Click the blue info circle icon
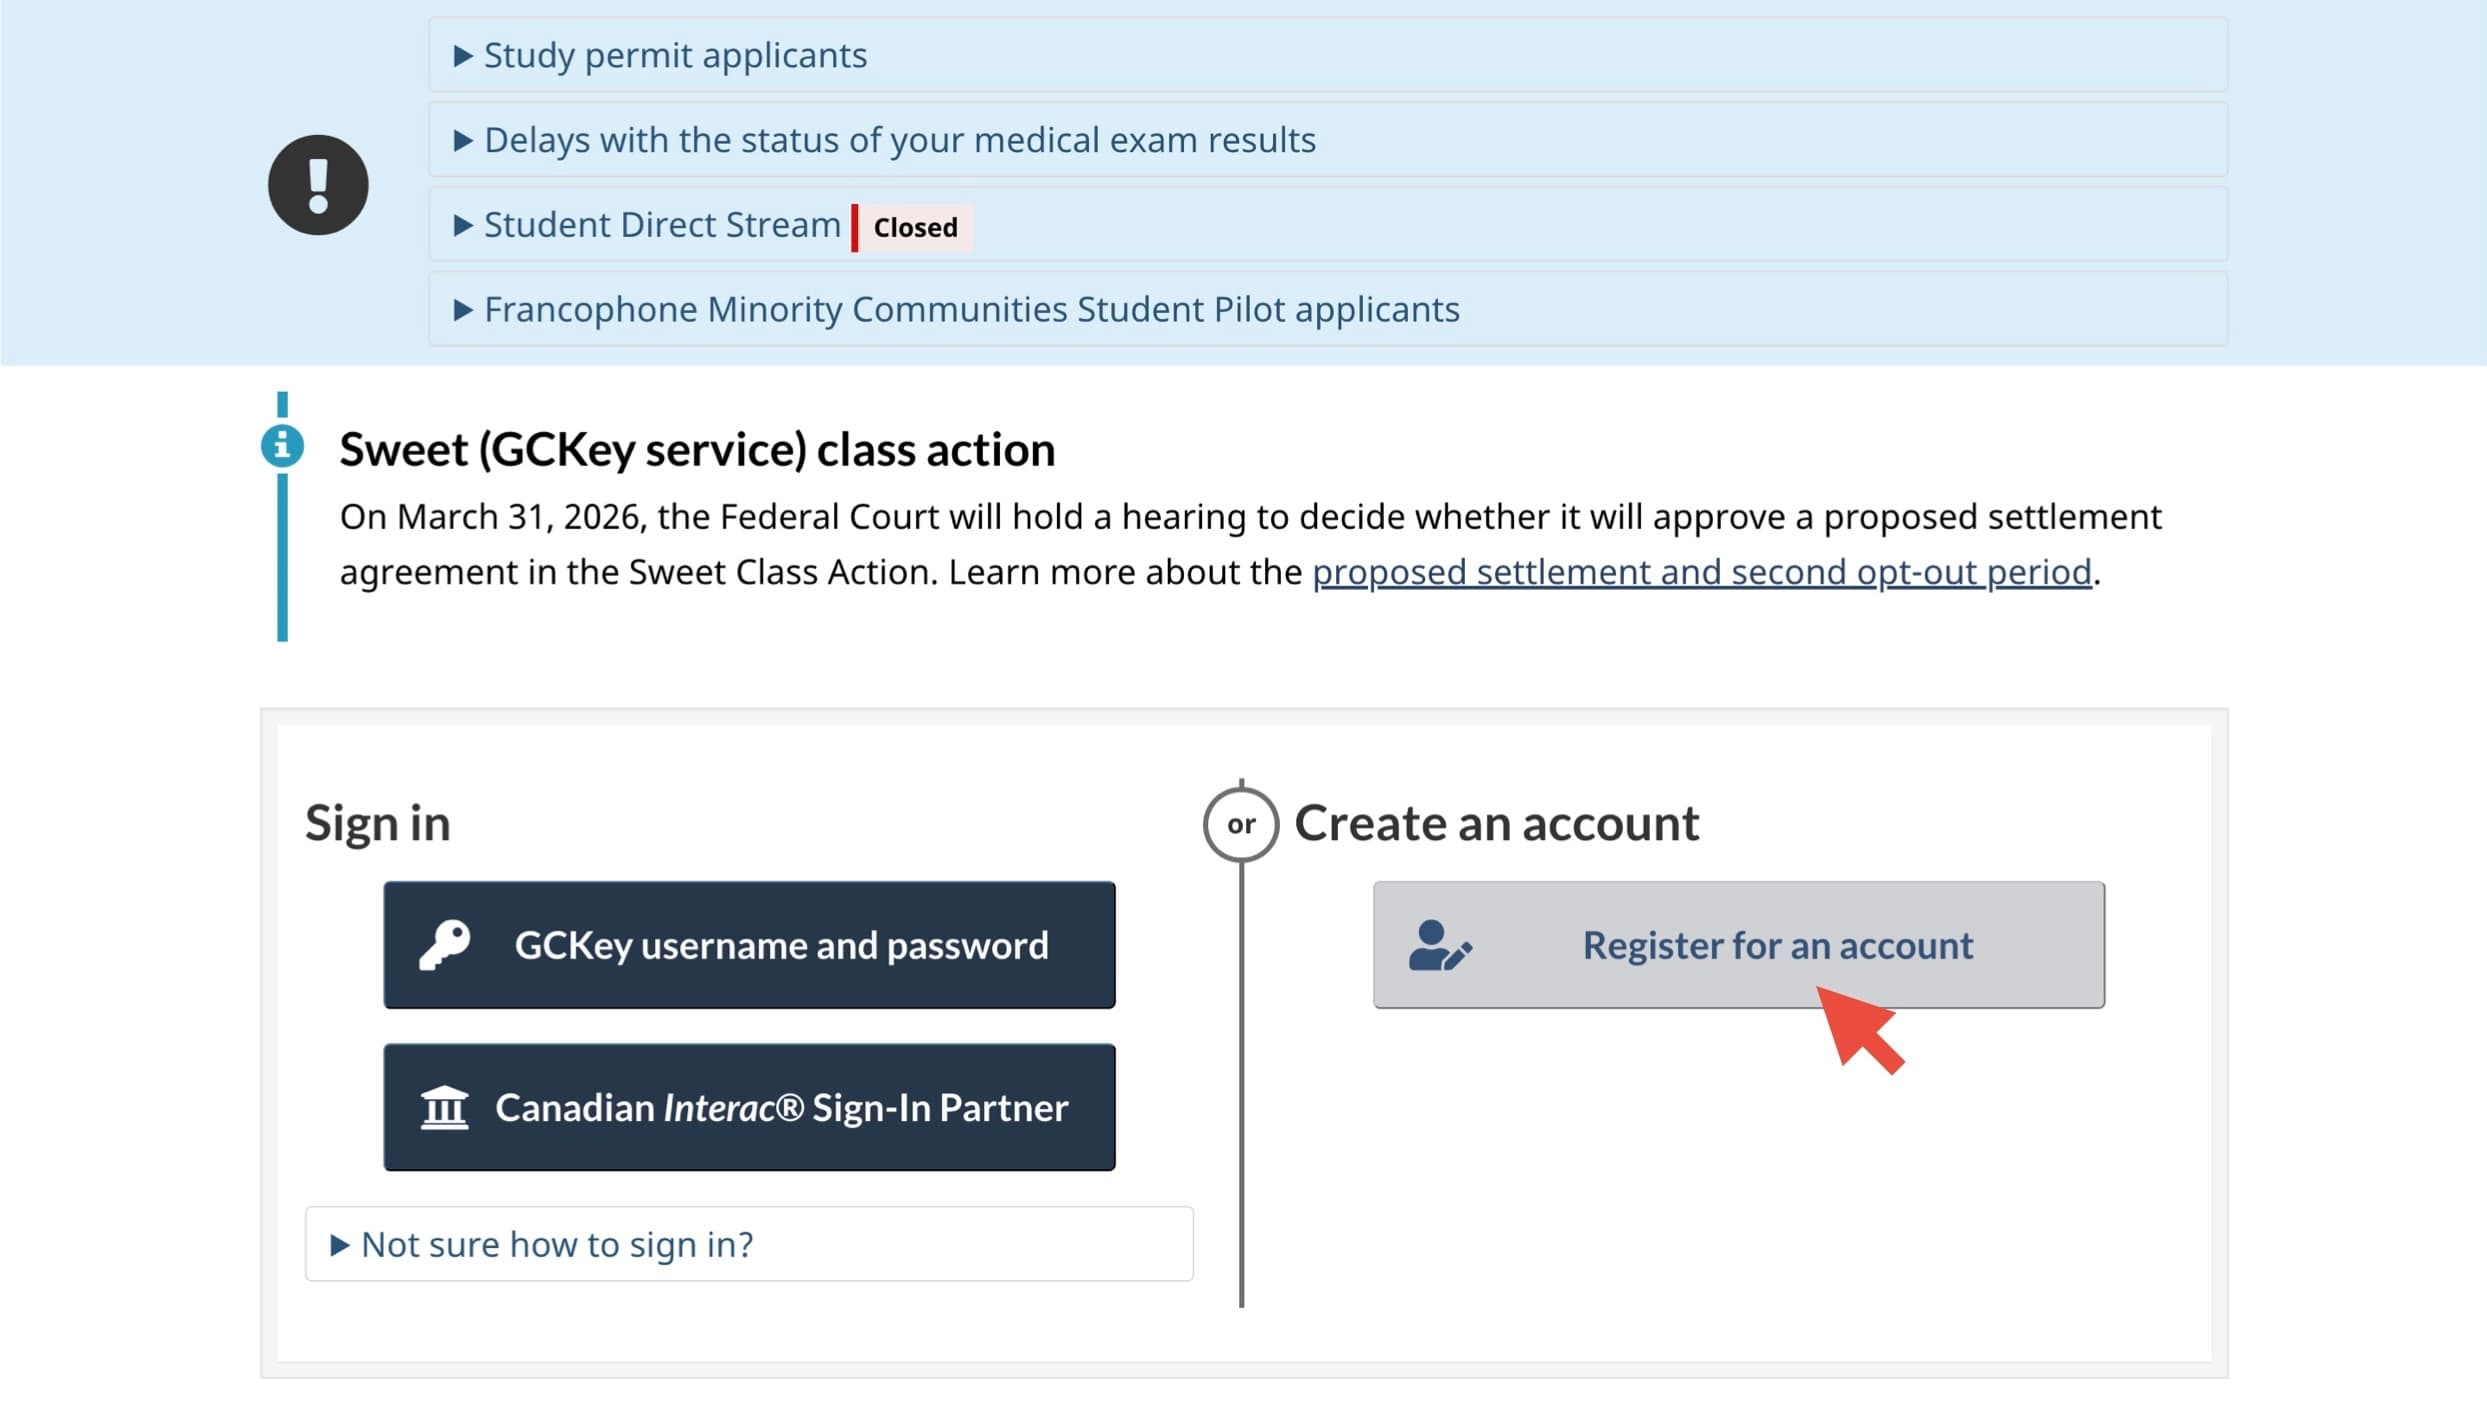Image resolution: width=2487 pixels, height=1407 pixels. pyautogui.click(x=282, y=446)
